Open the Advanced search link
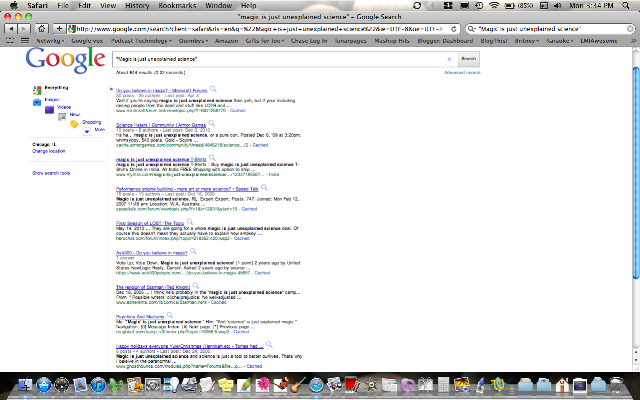The height and width of the screenshot is (400, 640). click(x=462, y=73)
